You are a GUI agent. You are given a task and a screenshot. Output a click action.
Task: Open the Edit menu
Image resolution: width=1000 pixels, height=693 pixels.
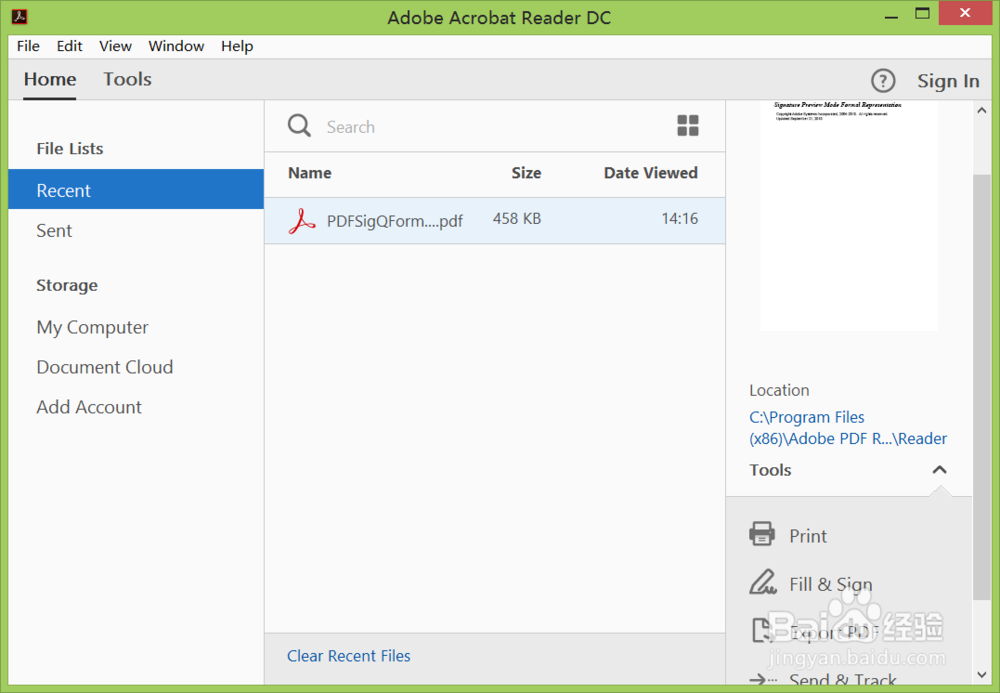pos(69,46)
